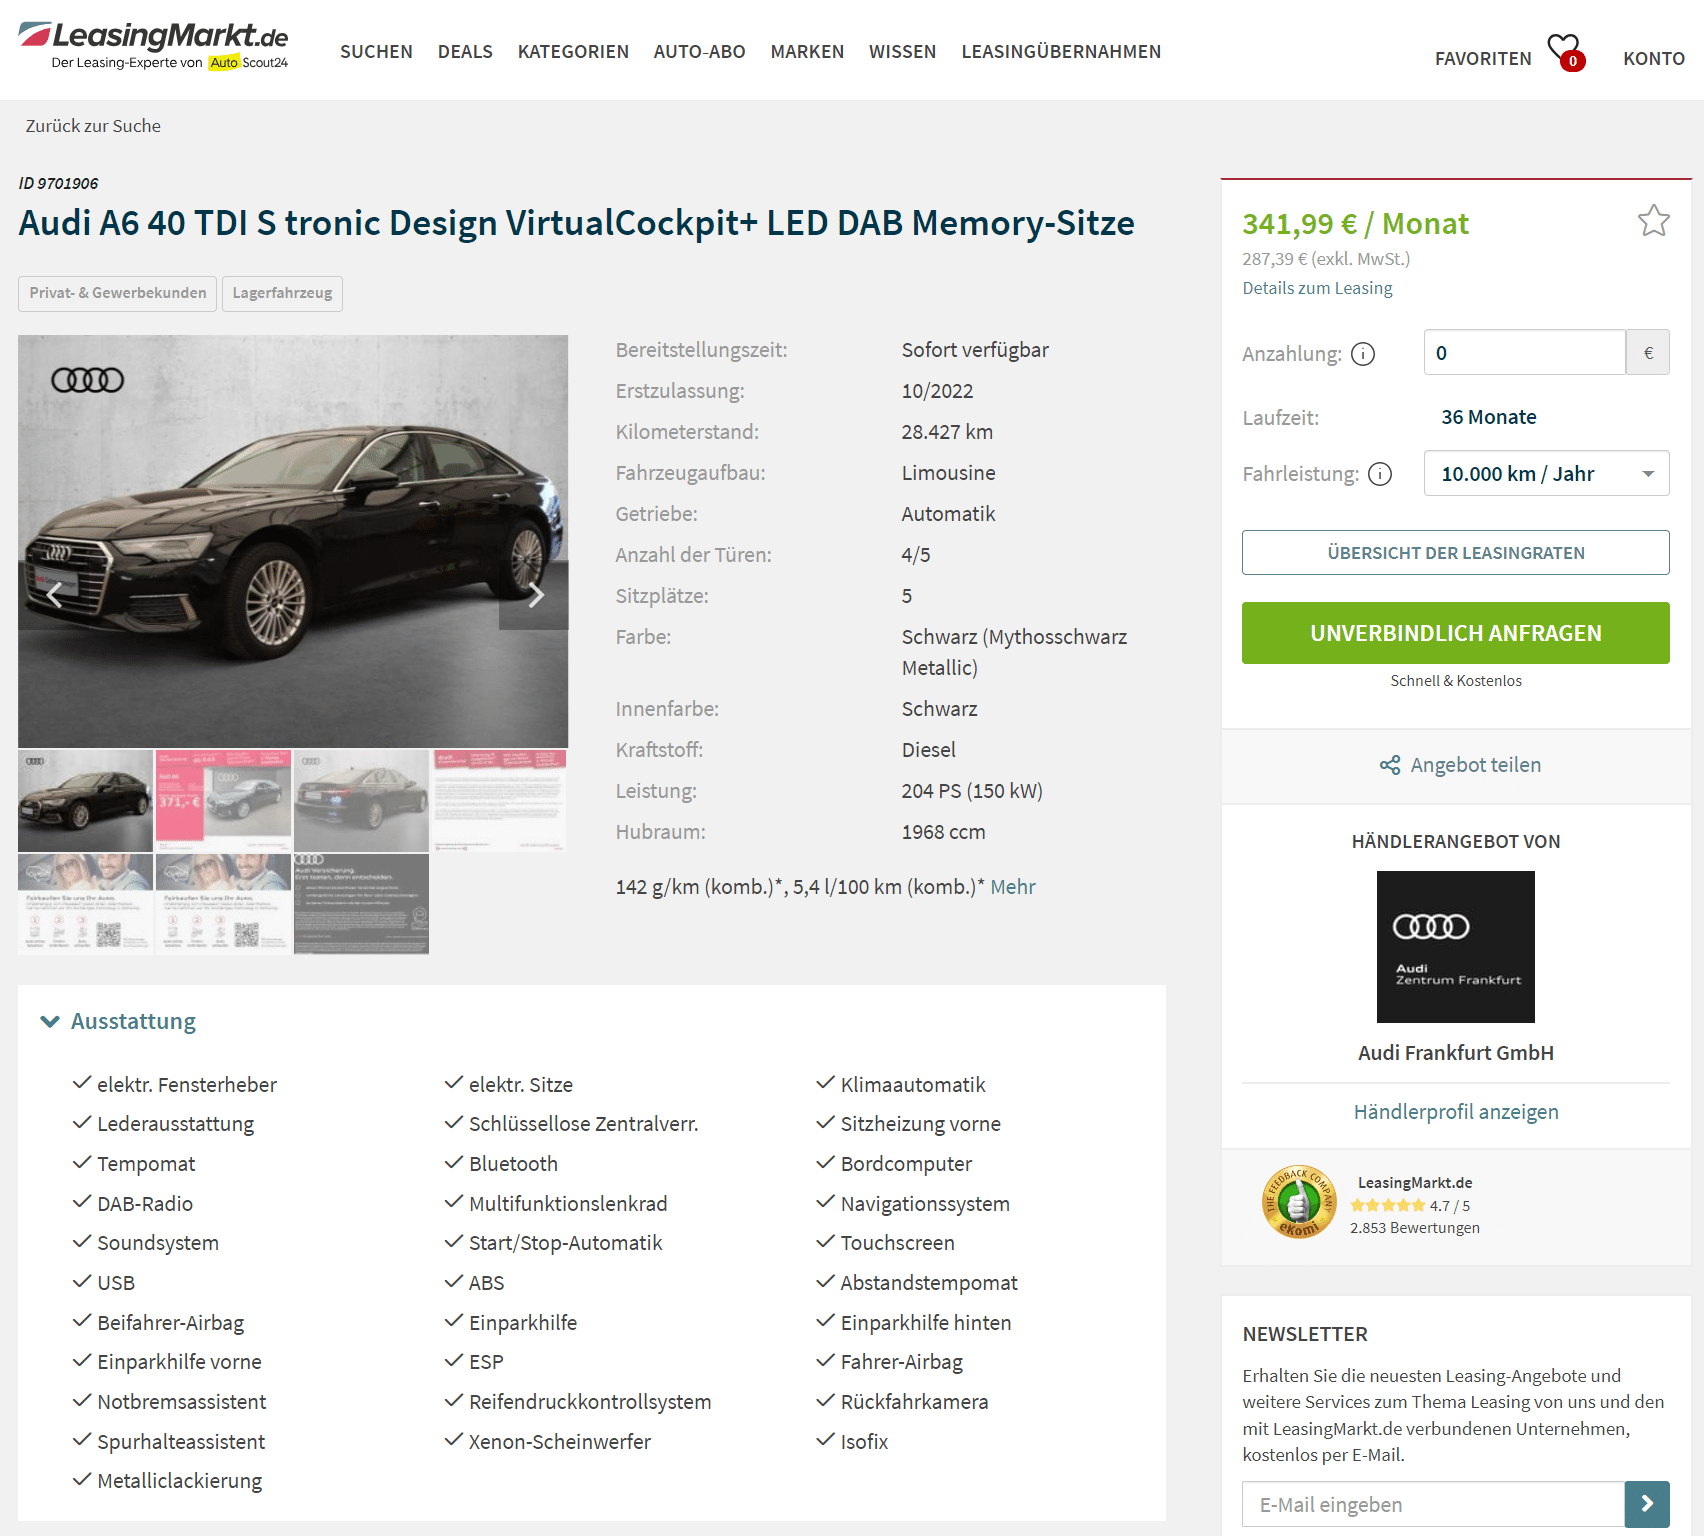The width and height of the screenshot is (1704, 1536).
Task: Show previous car photo with left arrow
Action: click(x=54, y=595)
